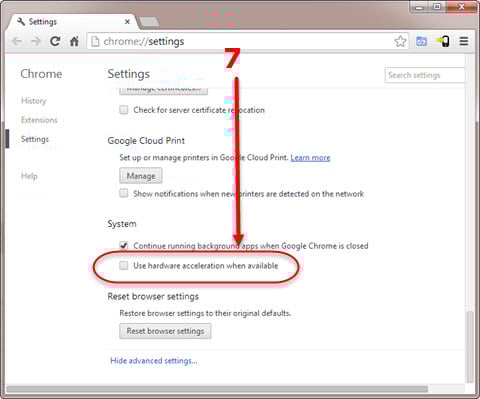Click the vertical page scrollbar thumb
This screenshot has height=399, width=480.
470,347
